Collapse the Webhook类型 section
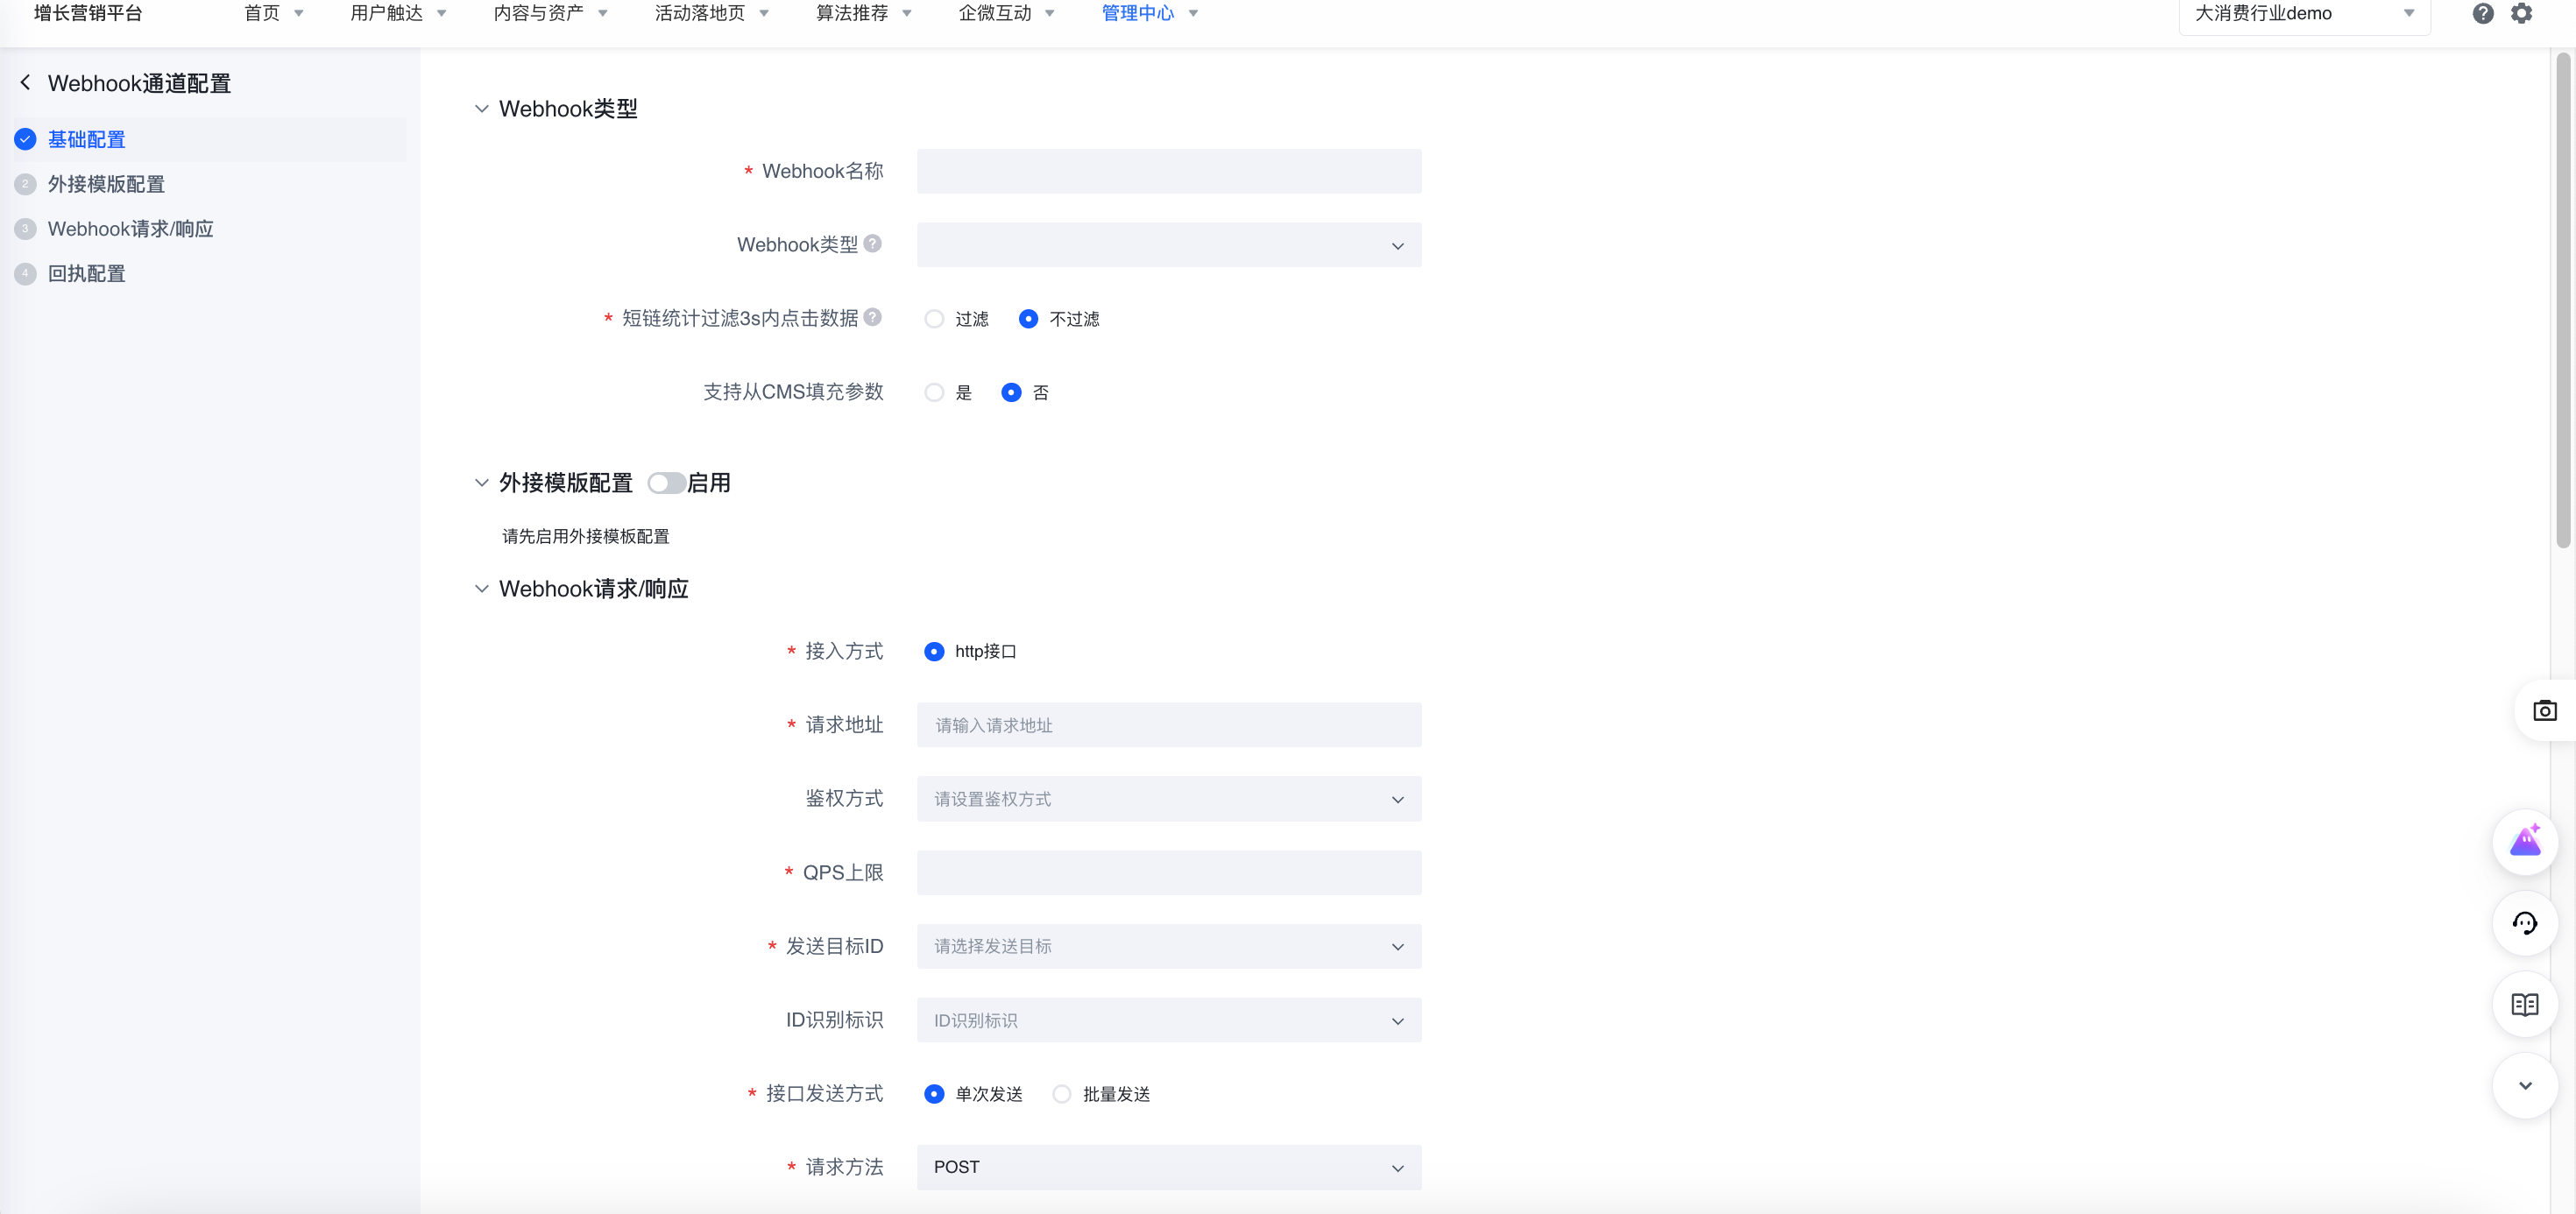The width and height of the screenshot is (2576, 1214). pos(481,108)
